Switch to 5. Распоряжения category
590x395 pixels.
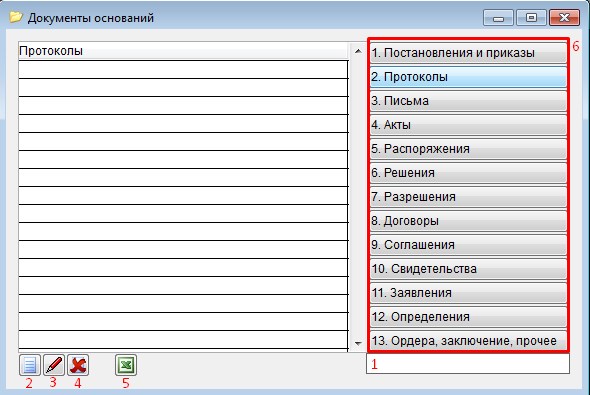pyautogui.click(x=468, y=149)
